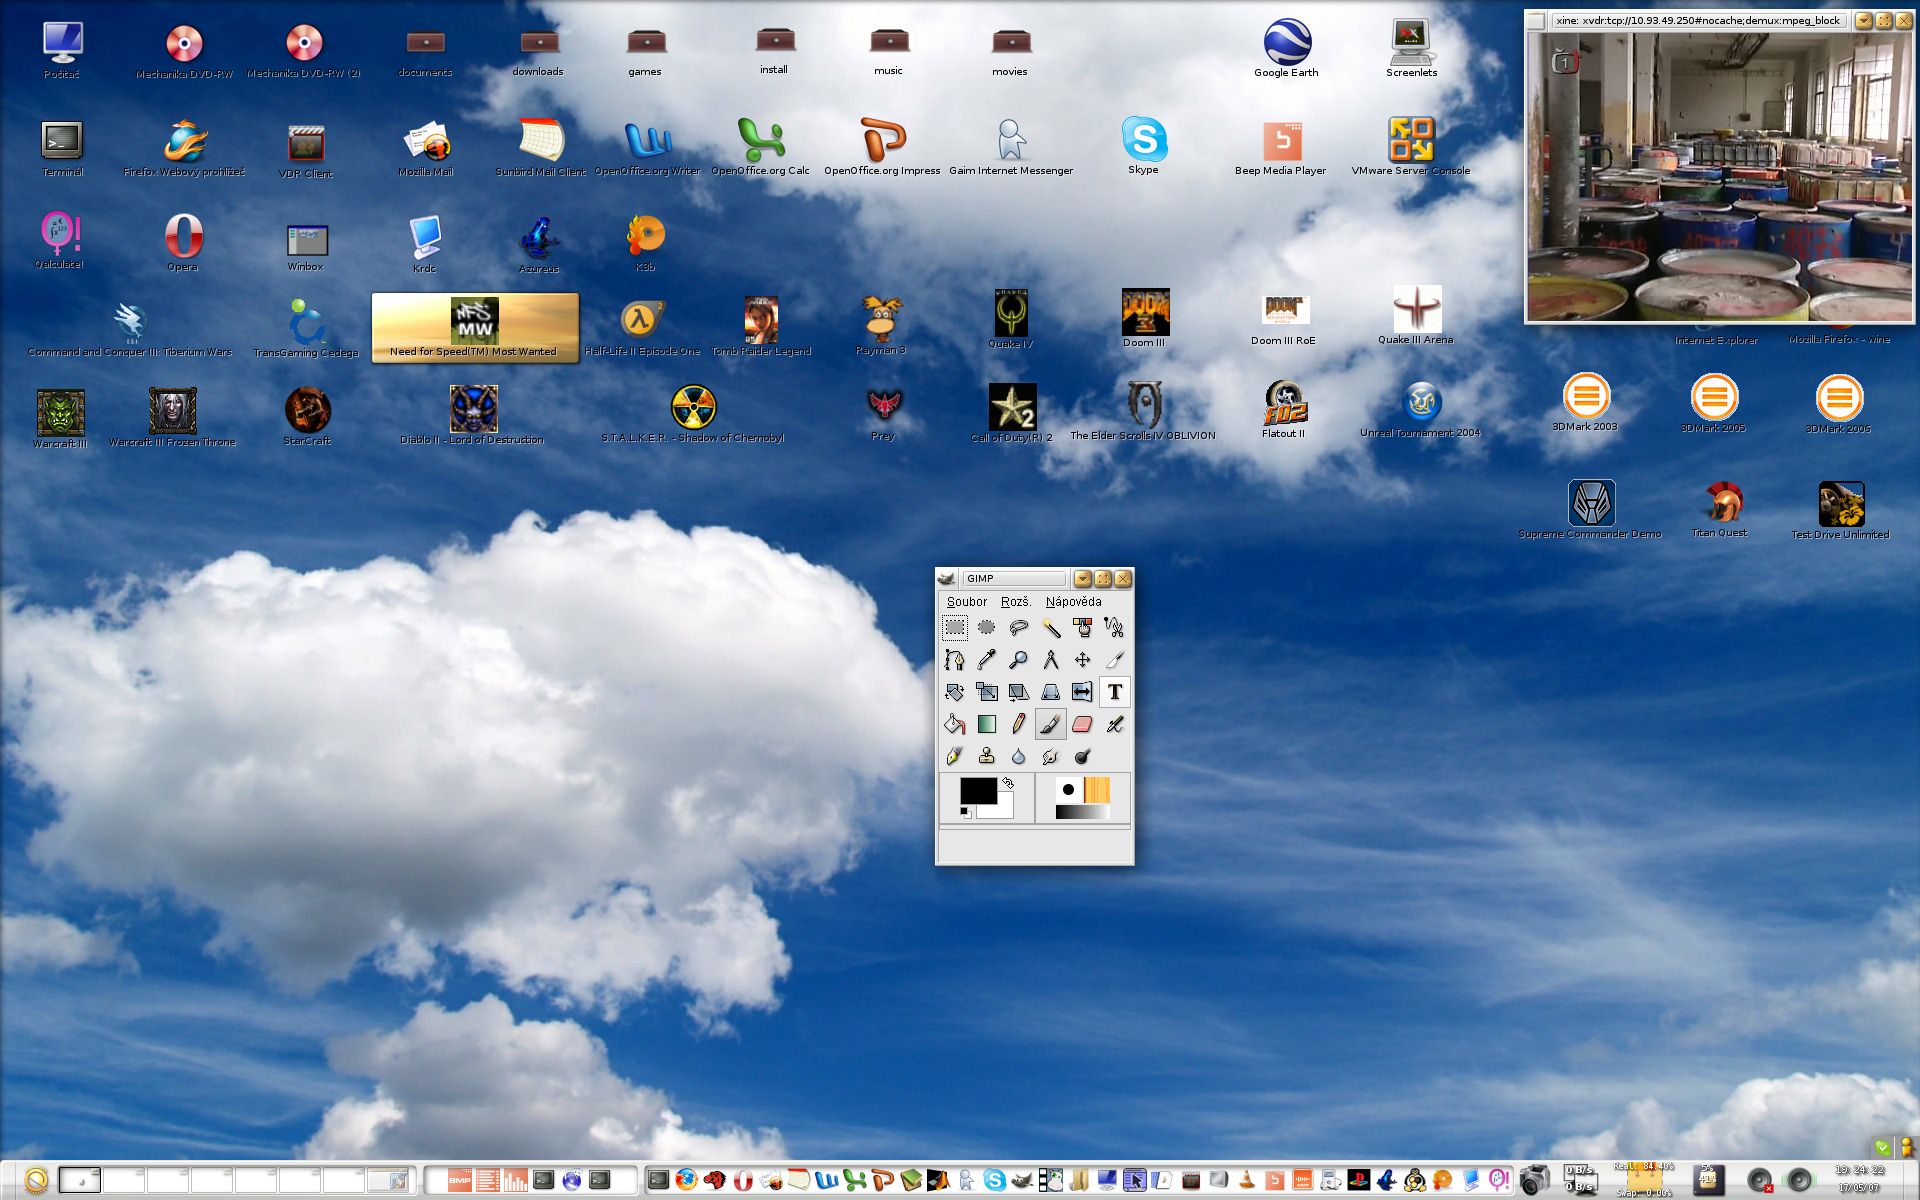Open VMware Server Console shortcut

tap(1411, 146)
